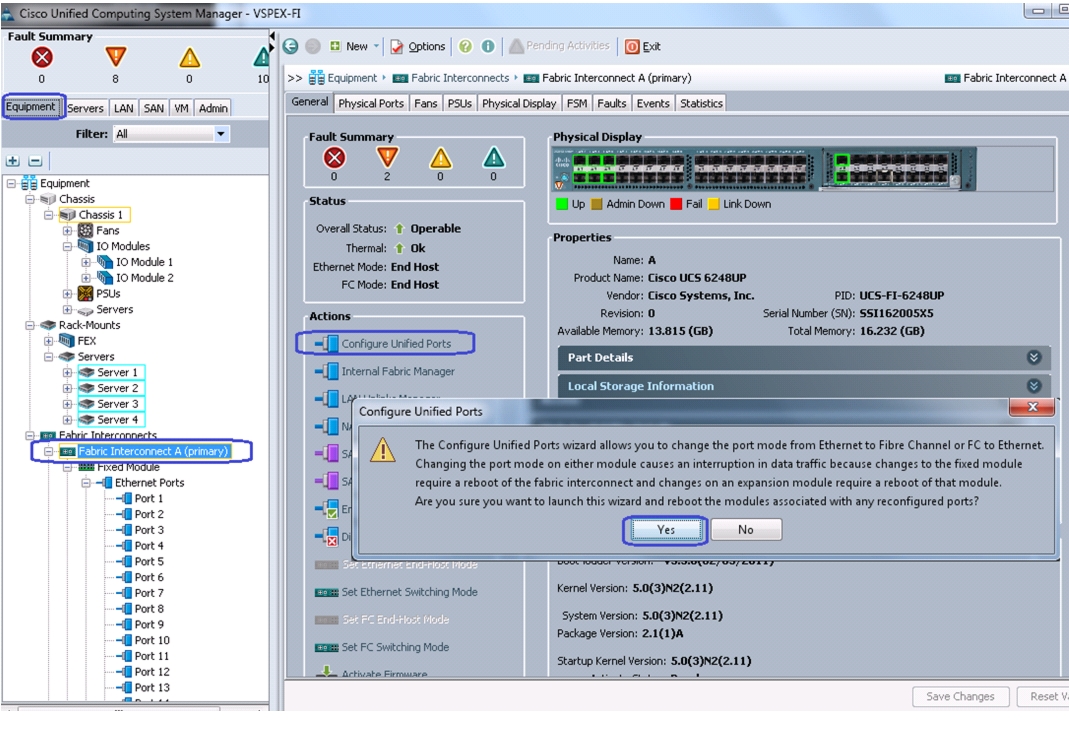Open the Fans tab
Screen dimensions: 1069x750
pos(425,103)
